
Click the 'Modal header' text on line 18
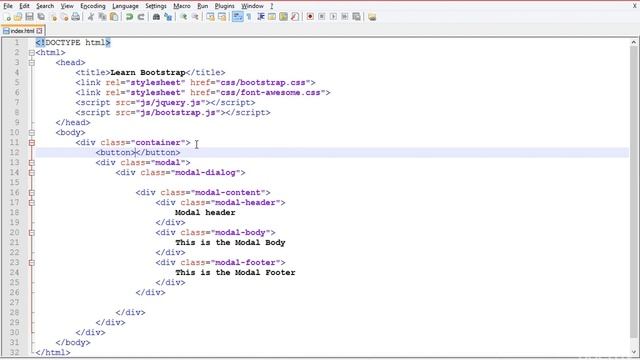pos(205,213)
